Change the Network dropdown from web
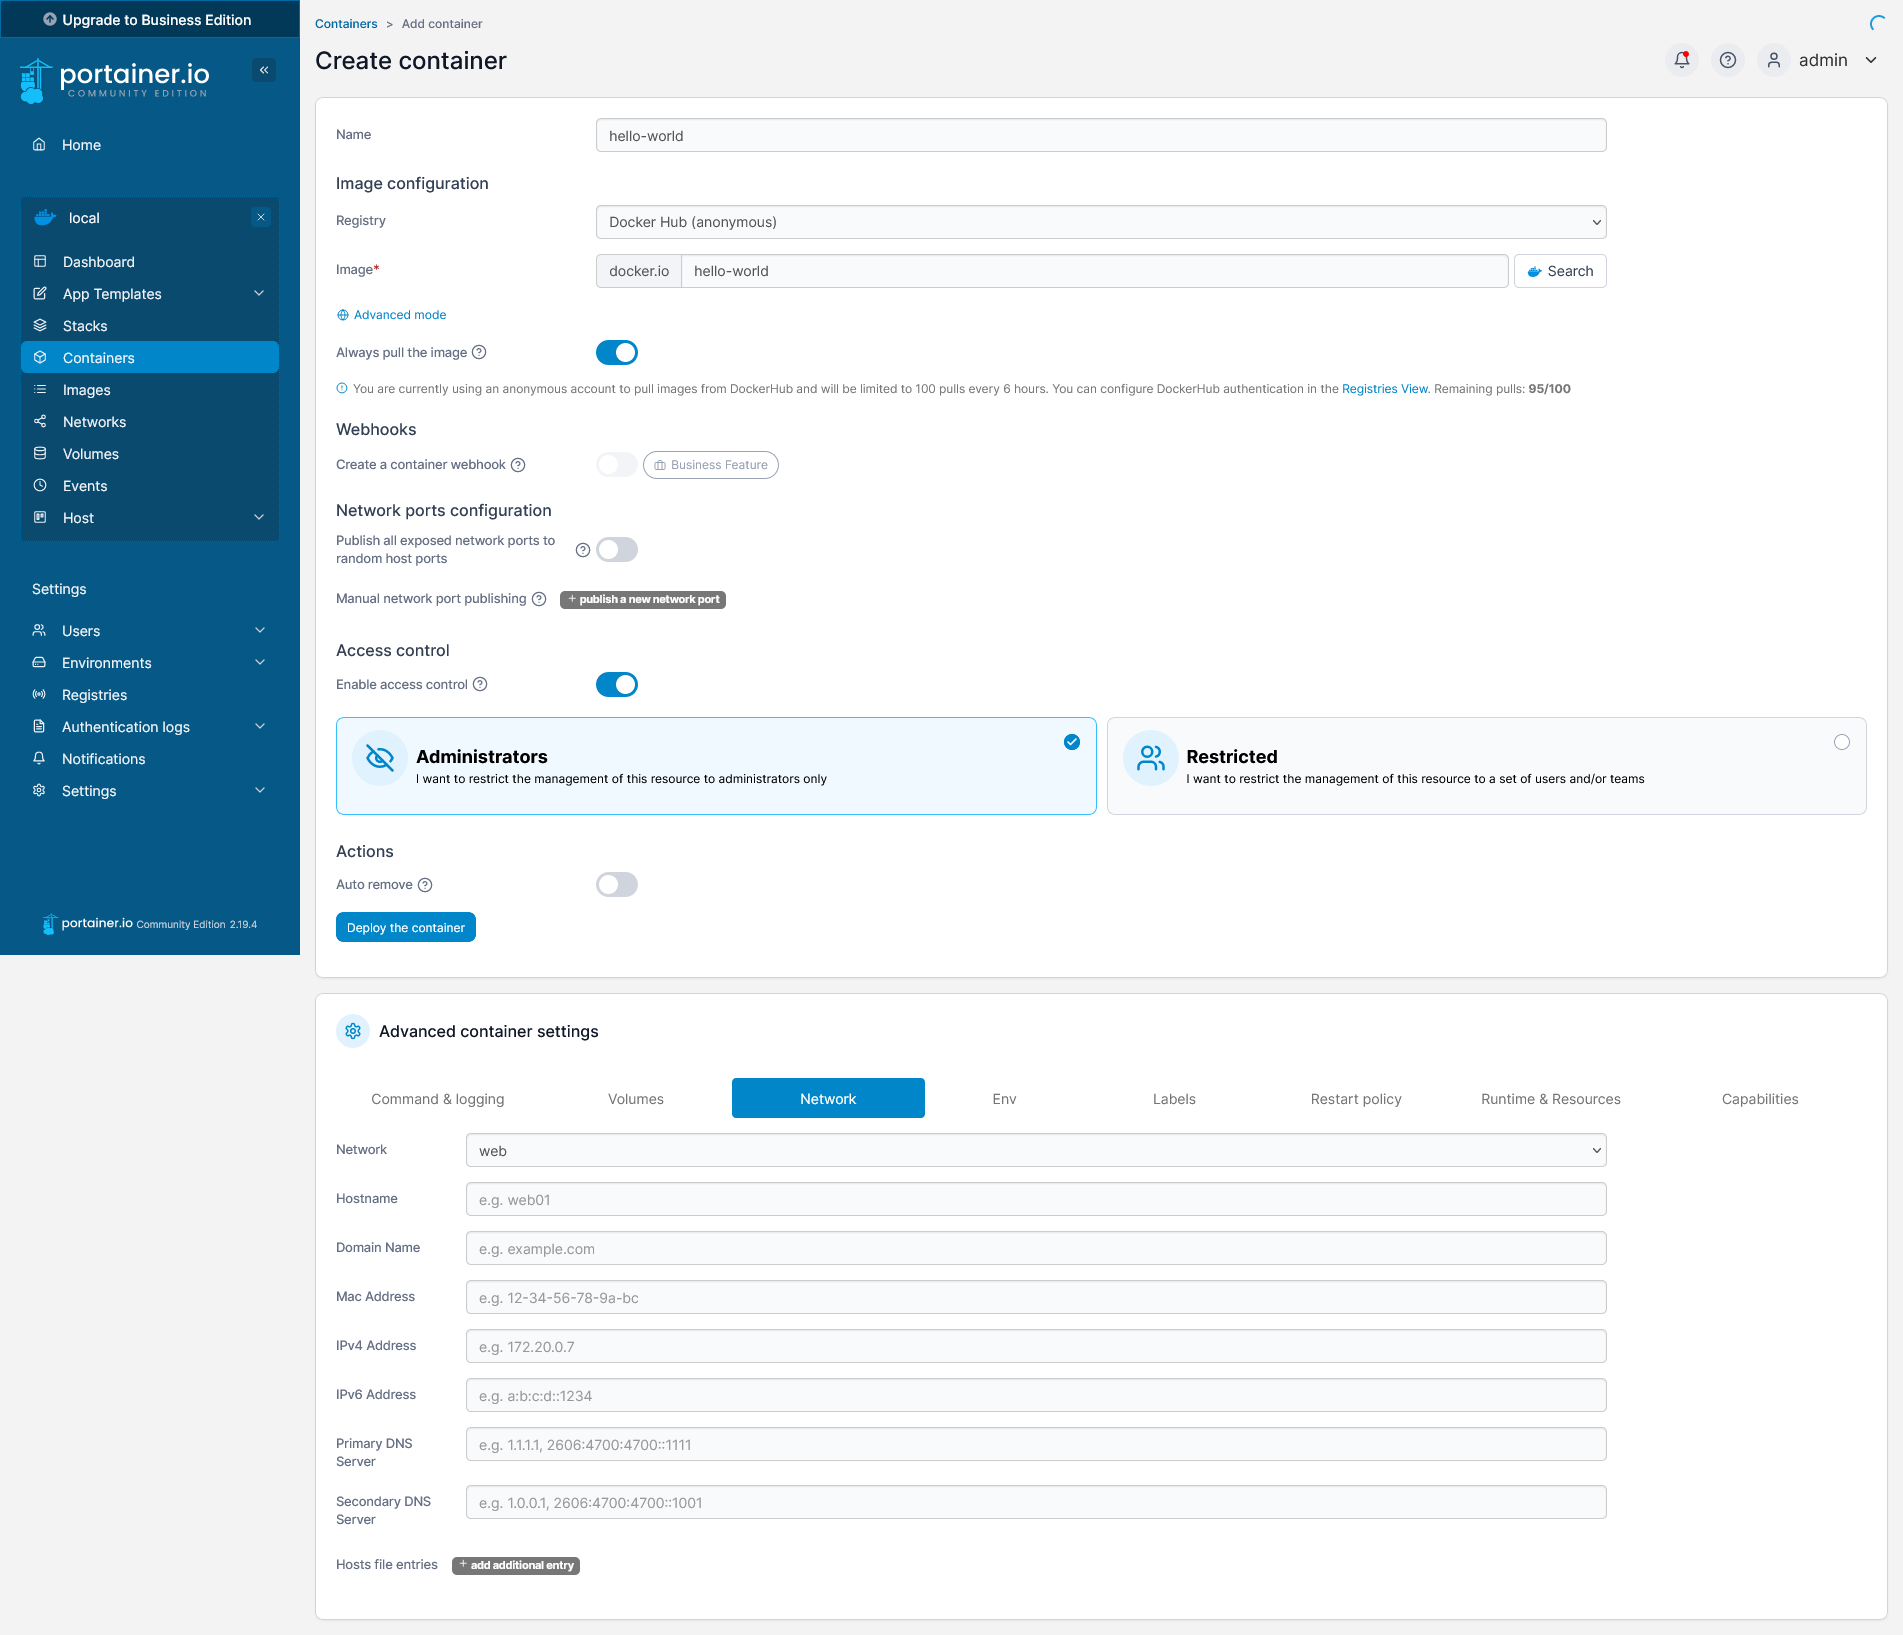 pos(1035,1150)
